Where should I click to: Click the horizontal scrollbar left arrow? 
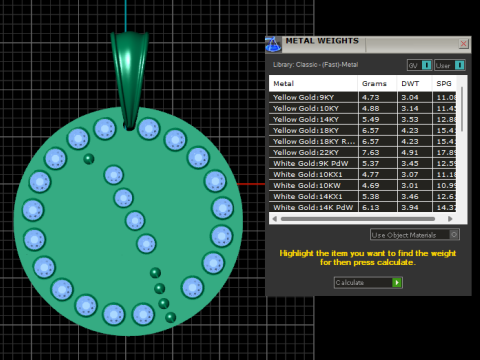[274, 219]
